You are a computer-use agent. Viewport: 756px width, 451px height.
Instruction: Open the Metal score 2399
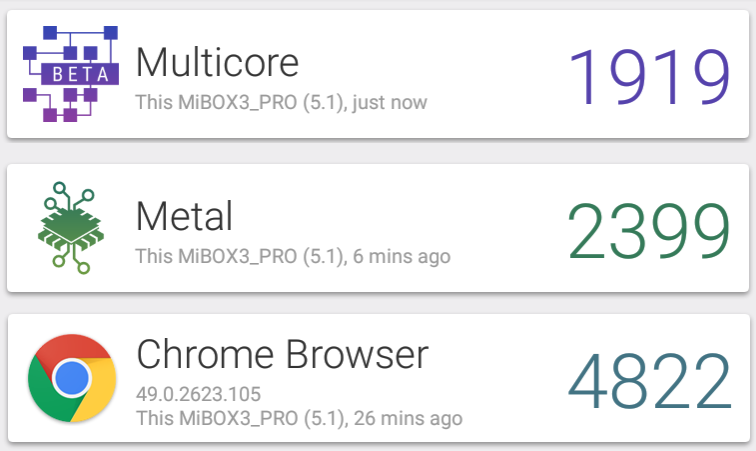648,230
